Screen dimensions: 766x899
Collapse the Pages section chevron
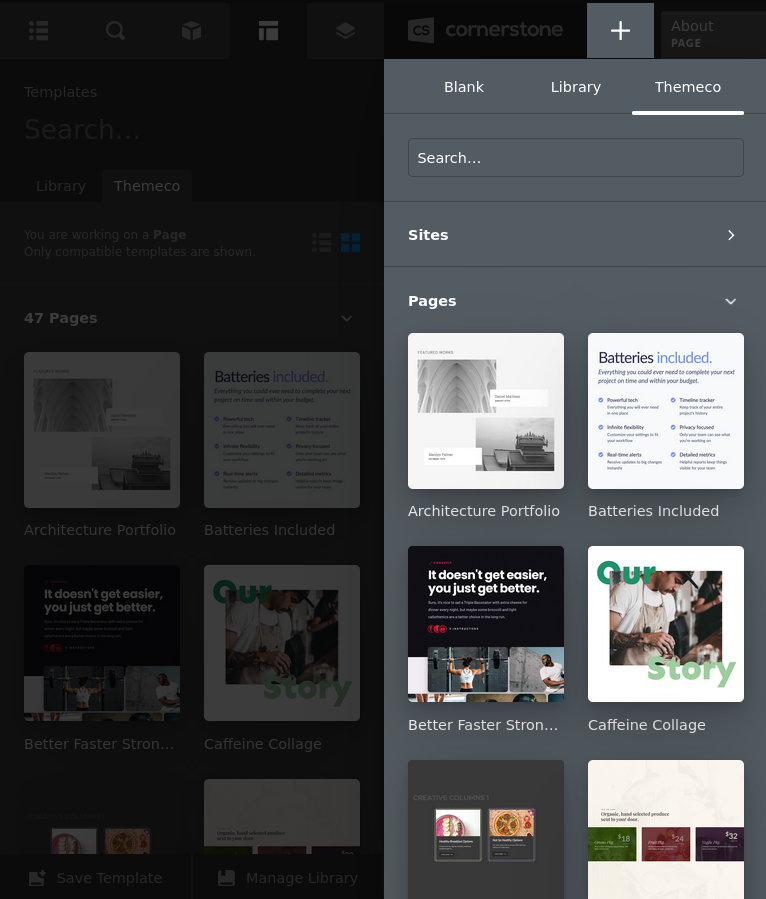click(x=730, y=302)
